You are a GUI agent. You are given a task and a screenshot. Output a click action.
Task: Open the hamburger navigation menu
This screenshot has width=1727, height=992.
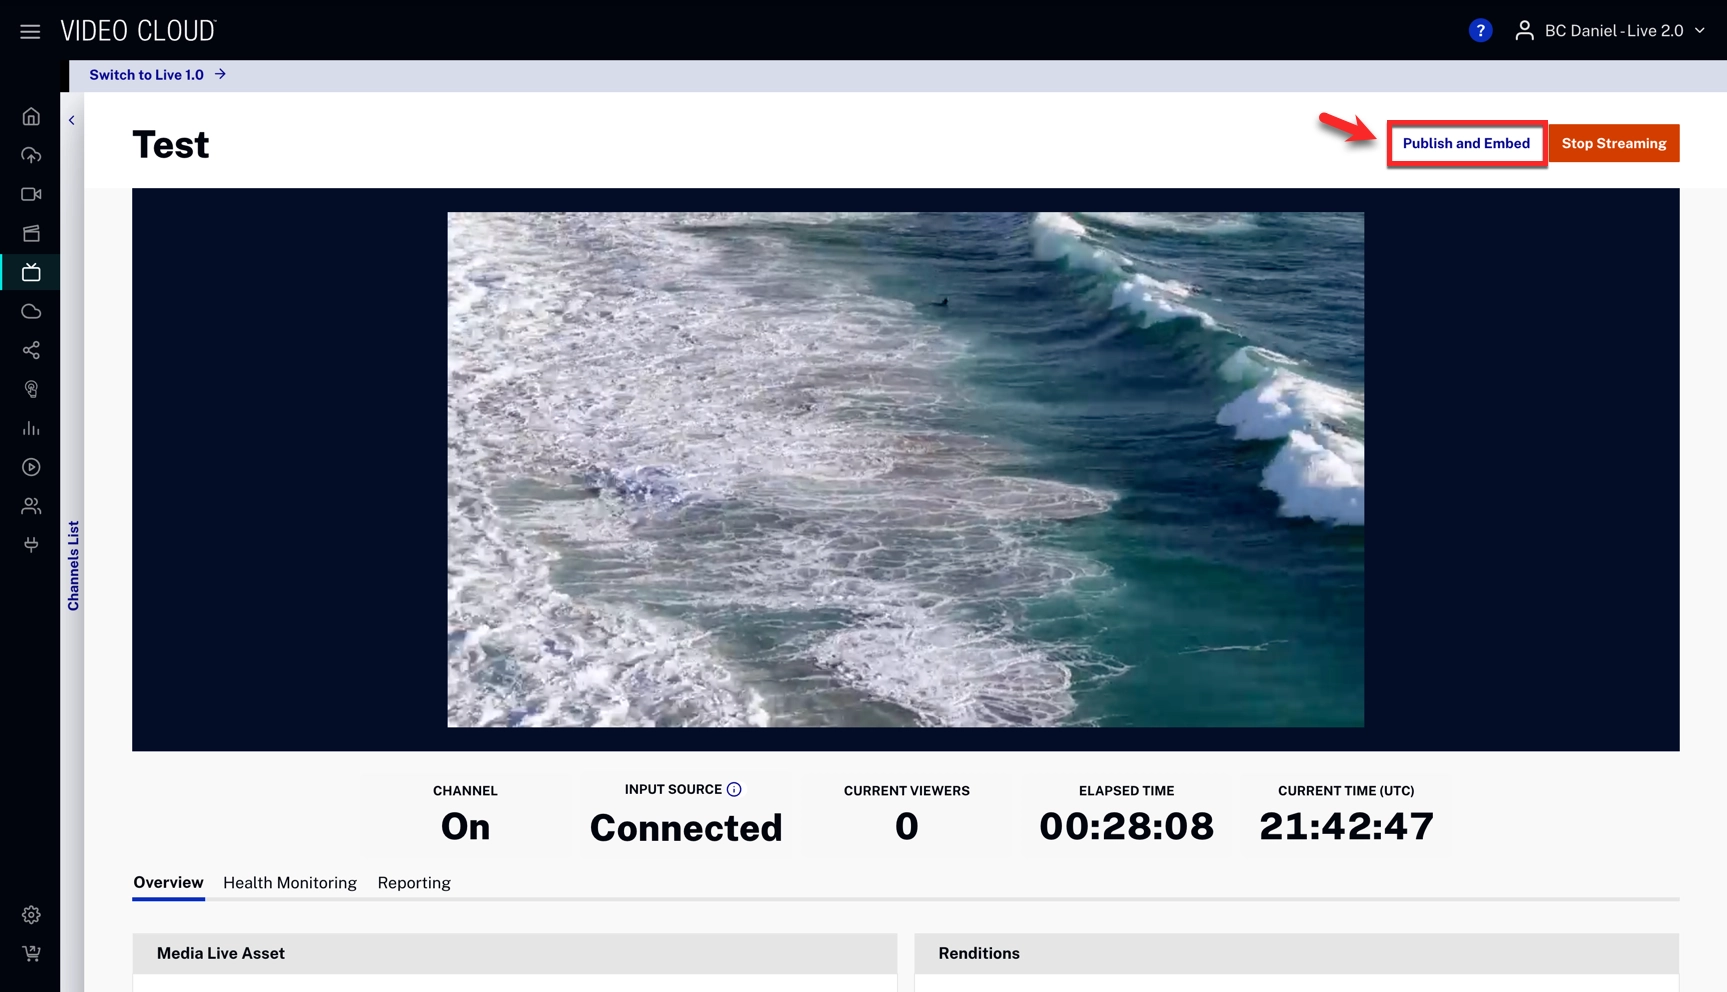(30, 31)
